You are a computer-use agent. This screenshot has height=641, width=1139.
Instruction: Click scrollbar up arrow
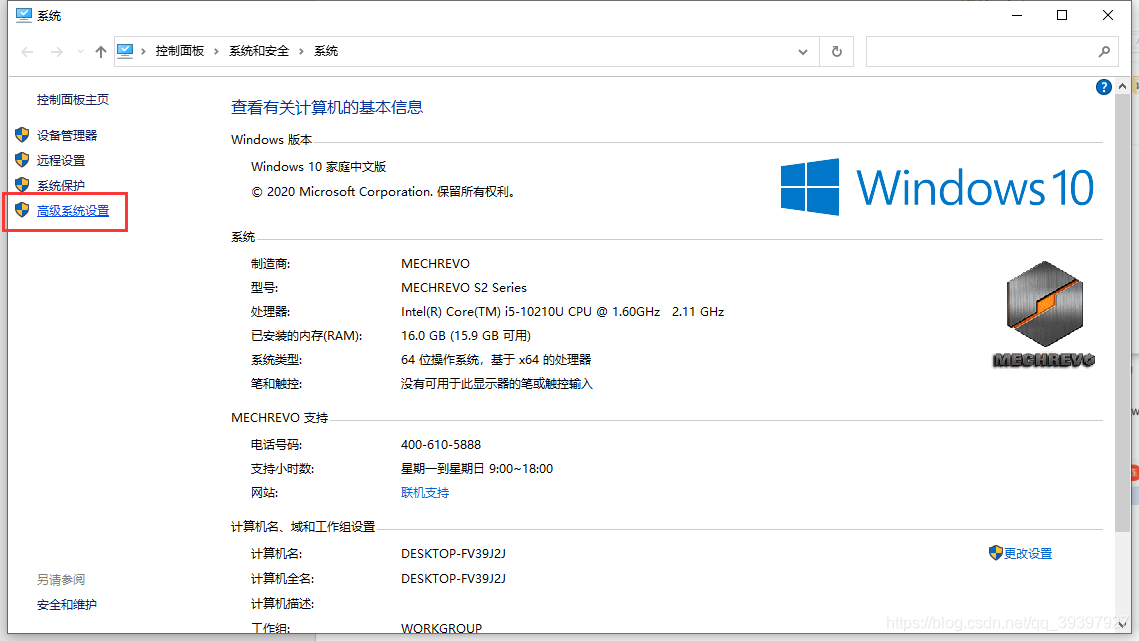(1122, 86)
